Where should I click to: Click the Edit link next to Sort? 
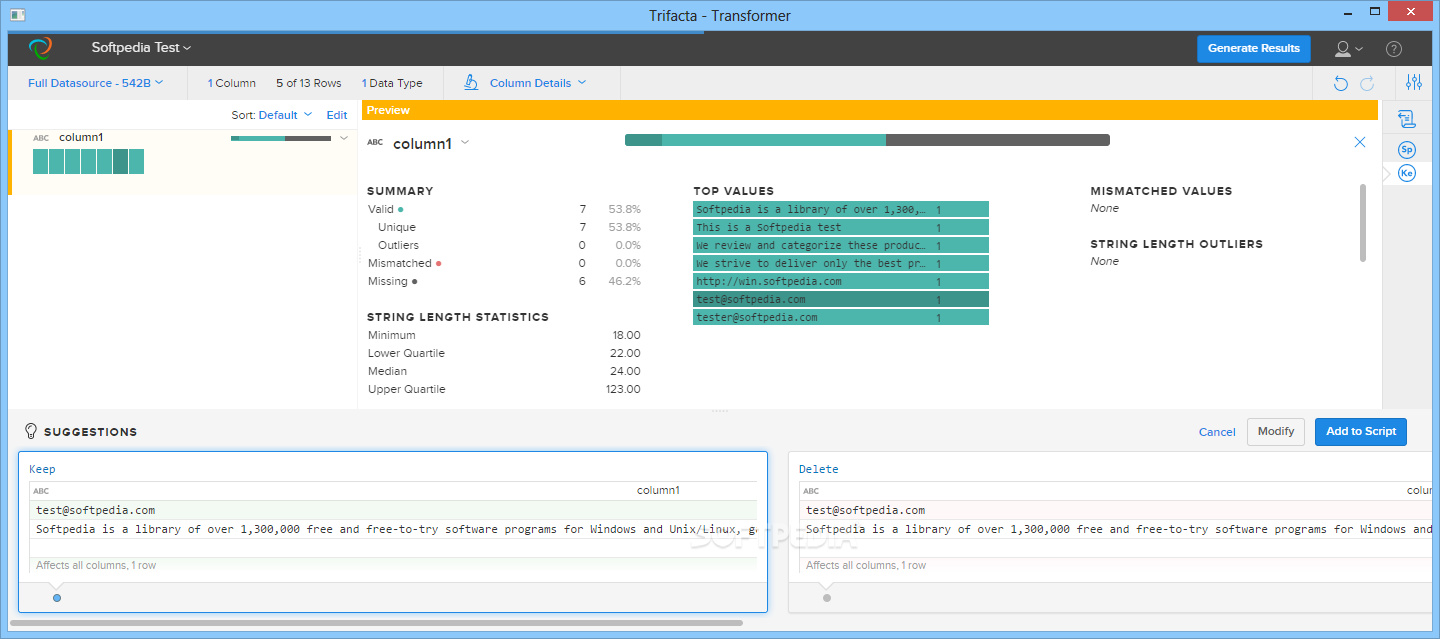[x=337, y=115]
